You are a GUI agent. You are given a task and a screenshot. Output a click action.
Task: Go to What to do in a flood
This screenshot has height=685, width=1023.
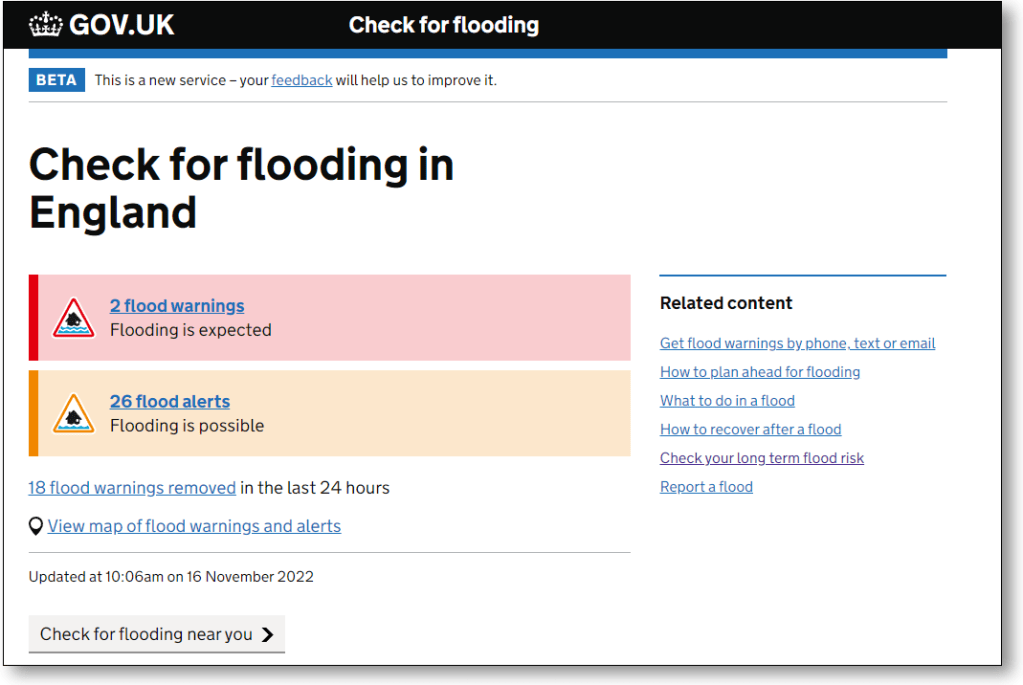727,401
